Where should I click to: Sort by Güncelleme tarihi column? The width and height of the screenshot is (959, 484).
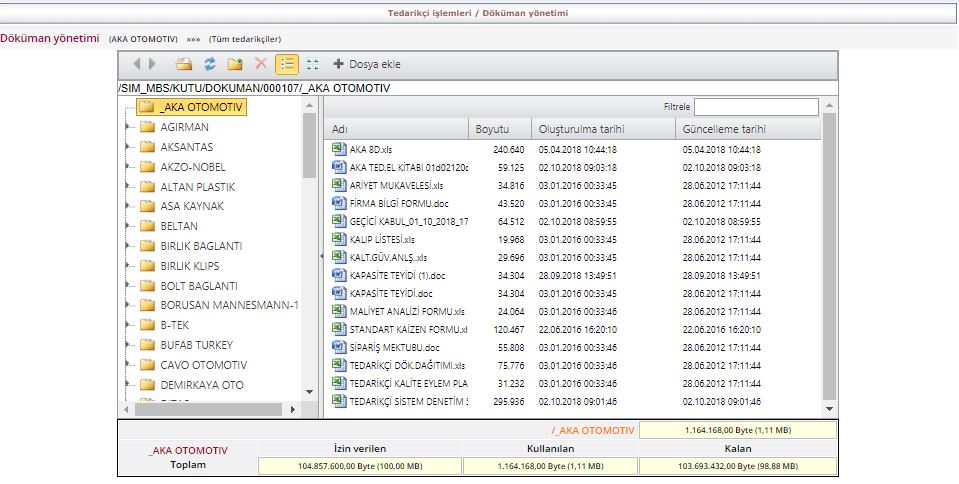coord(724,129)
